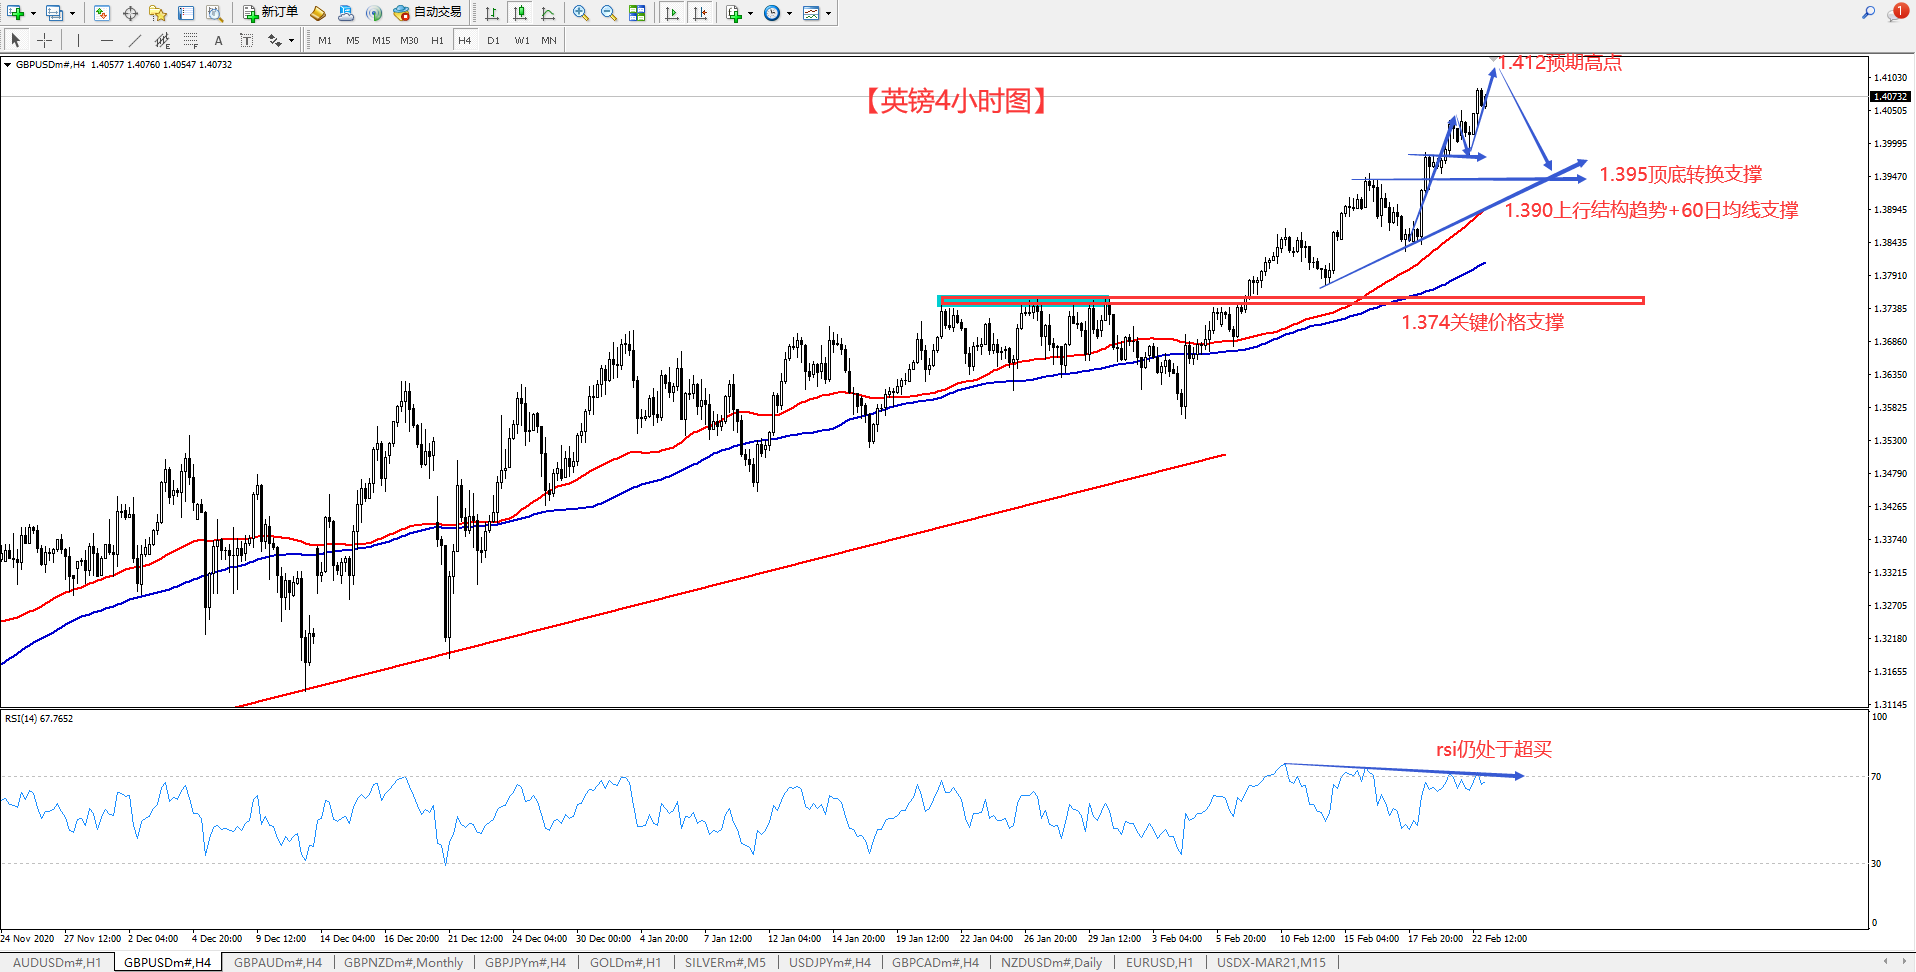Switch to H1 timeframe

tap(437, 40)
